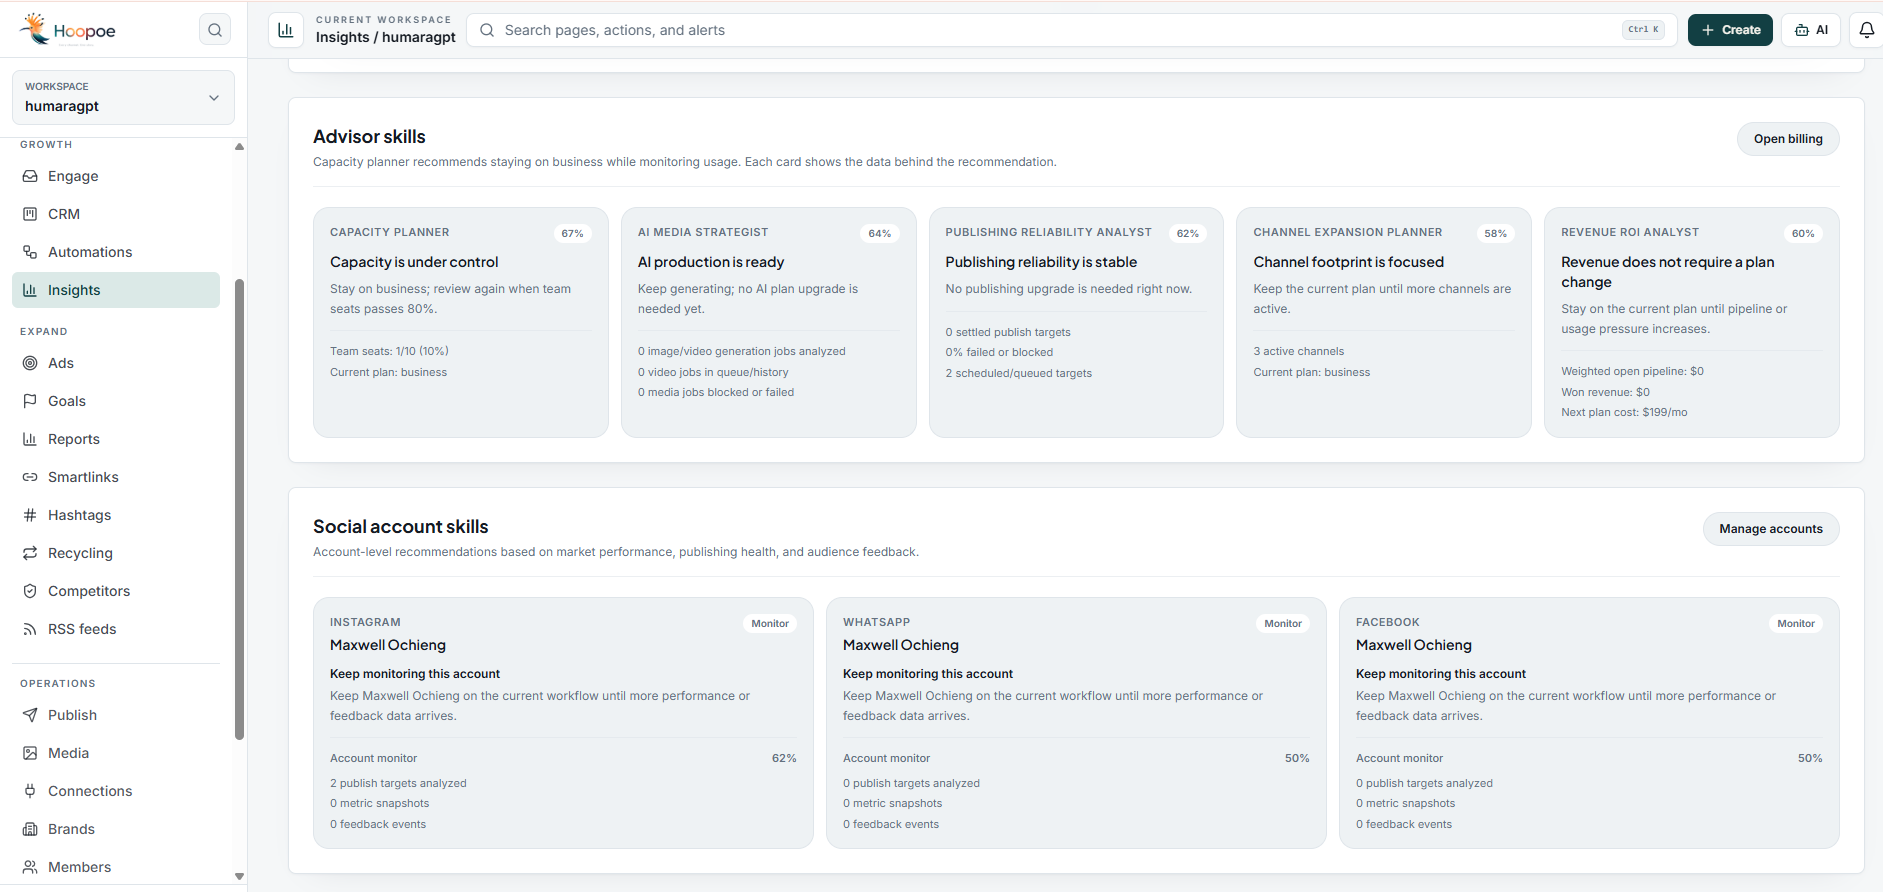Click Maxwell Ochieng on the Facebook card
Screen dimensions: 1883x892
1414,645
